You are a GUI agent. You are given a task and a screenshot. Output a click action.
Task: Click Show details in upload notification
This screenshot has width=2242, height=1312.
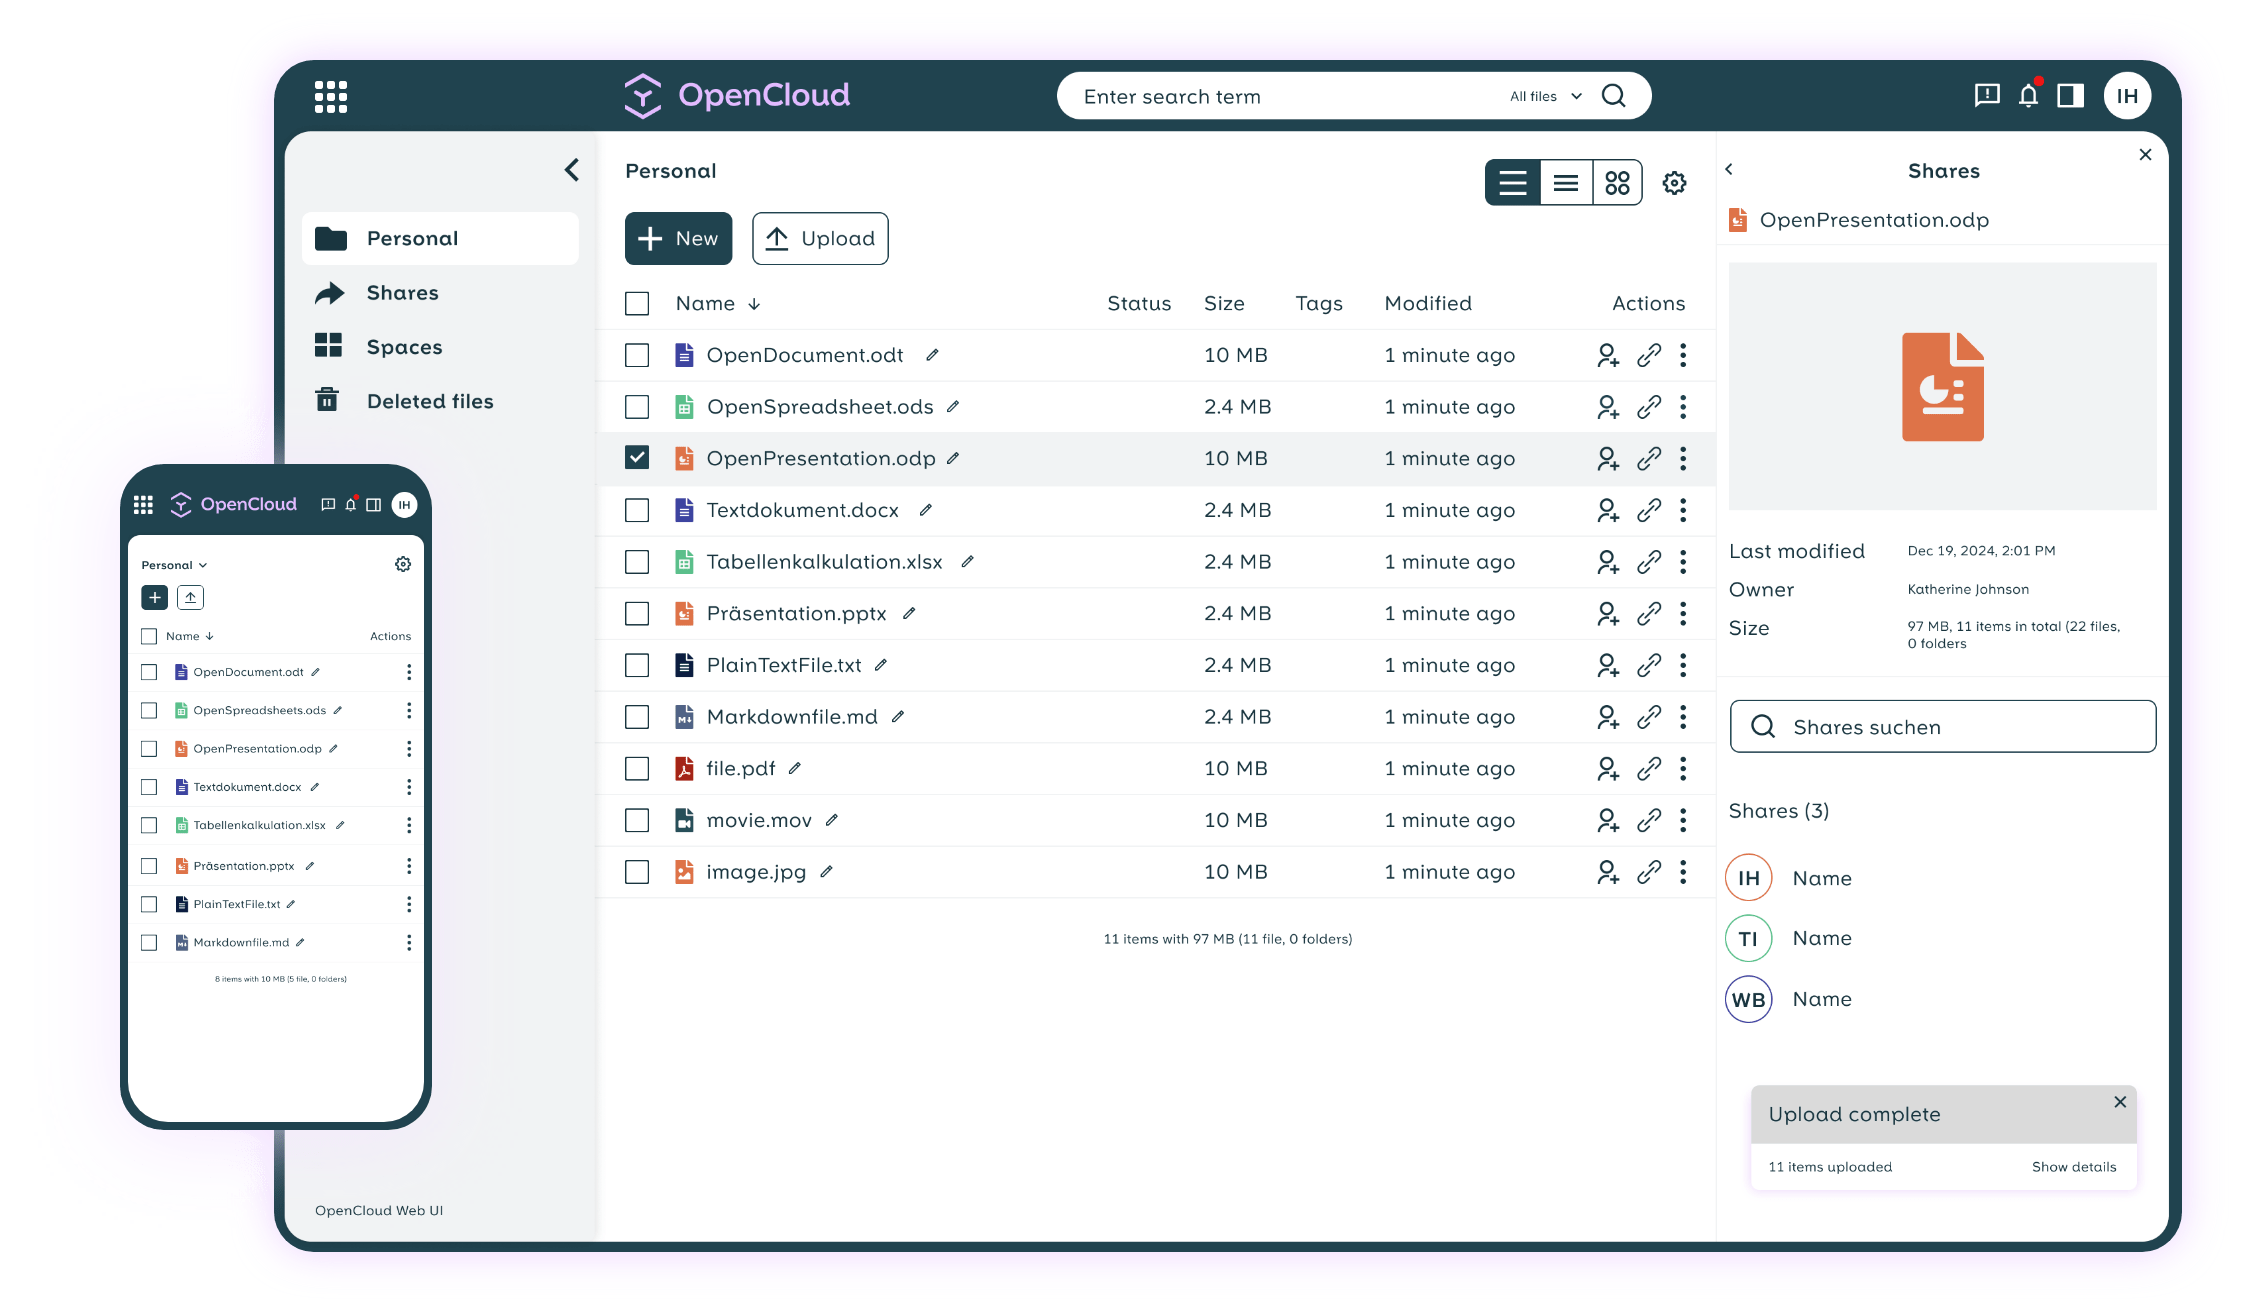coord(2074,1167)
